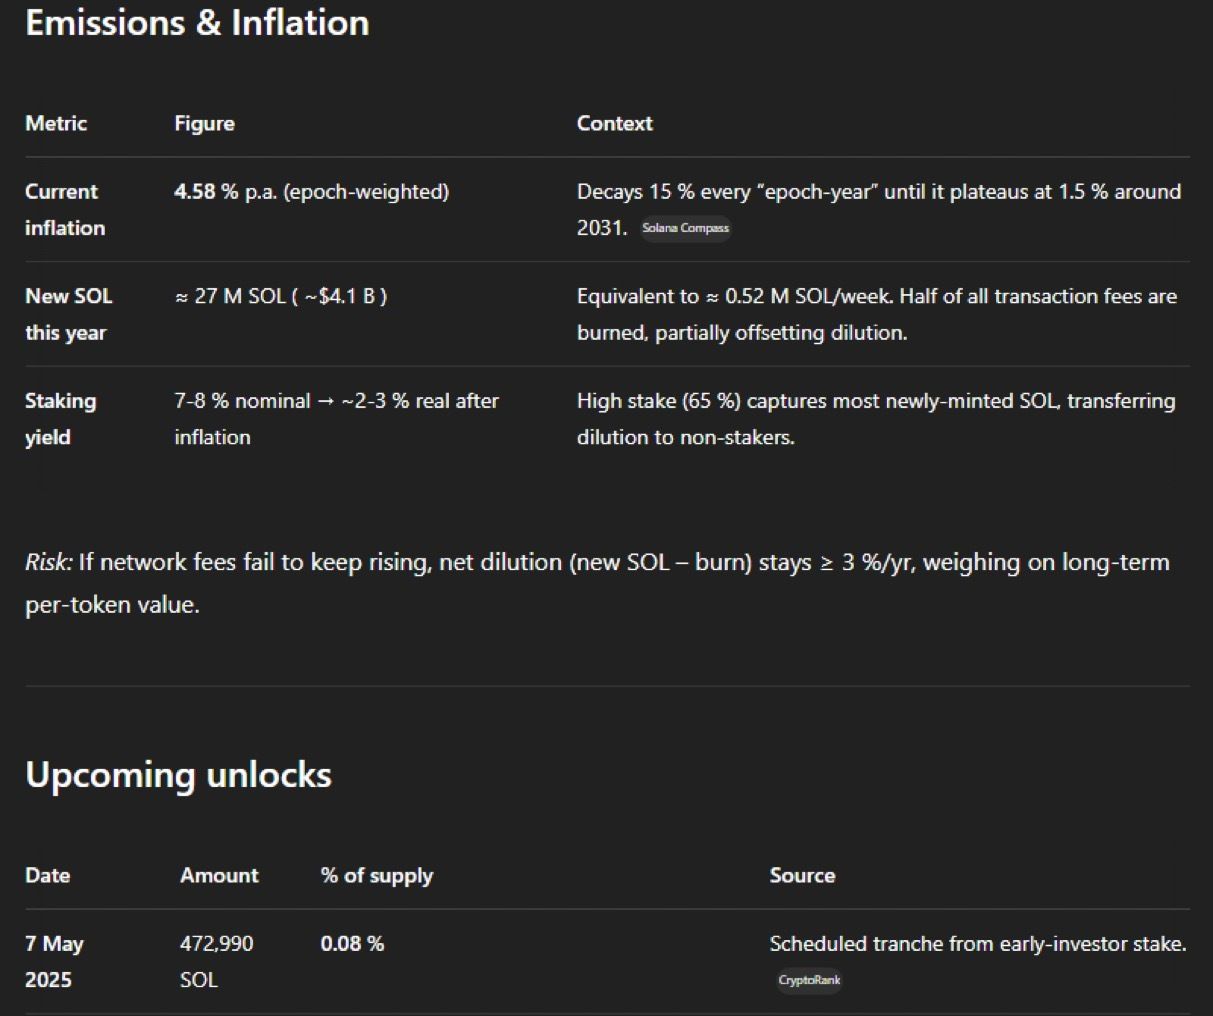Click the 472,990 SOL amount cell
The height and width of the screenshot is (1016, 1213).
click(216, 961)
